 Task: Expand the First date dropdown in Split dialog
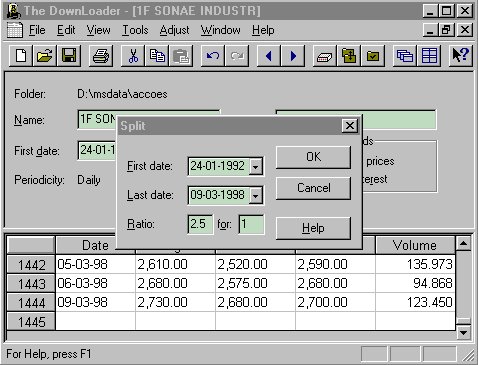[x=256, y=166]
